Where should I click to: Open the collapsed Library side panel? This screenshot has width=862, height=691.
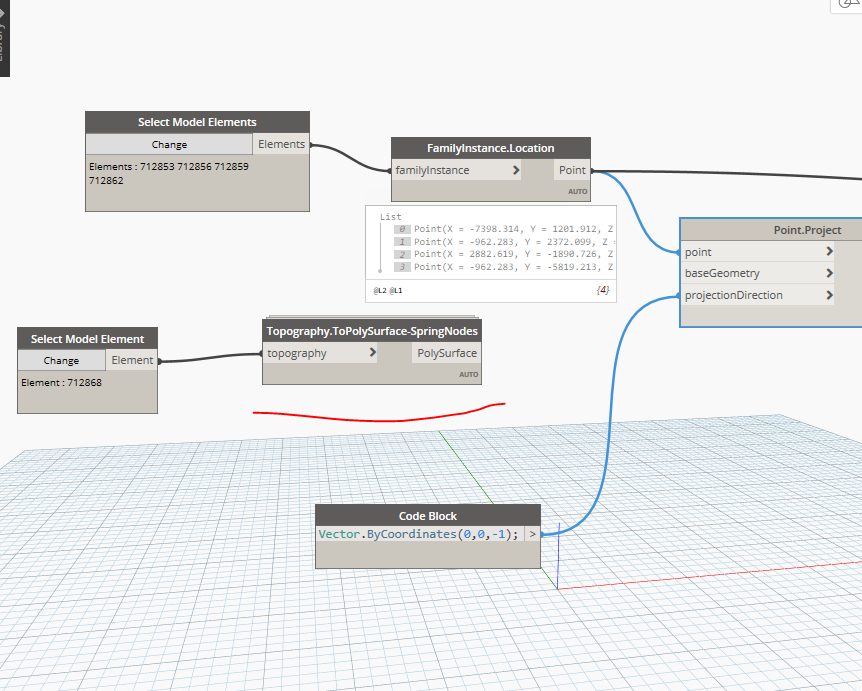(x=4, y=37)
